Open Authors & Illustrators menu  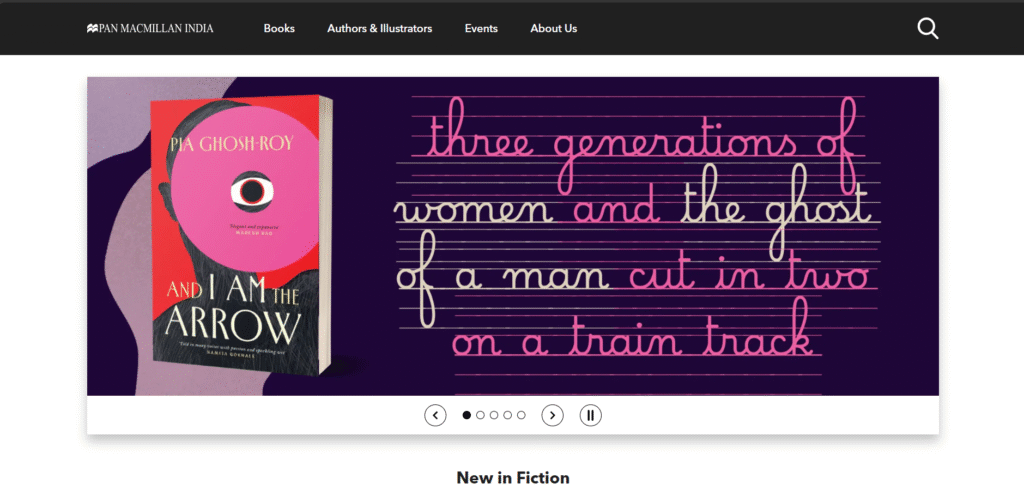coord(379,28)
